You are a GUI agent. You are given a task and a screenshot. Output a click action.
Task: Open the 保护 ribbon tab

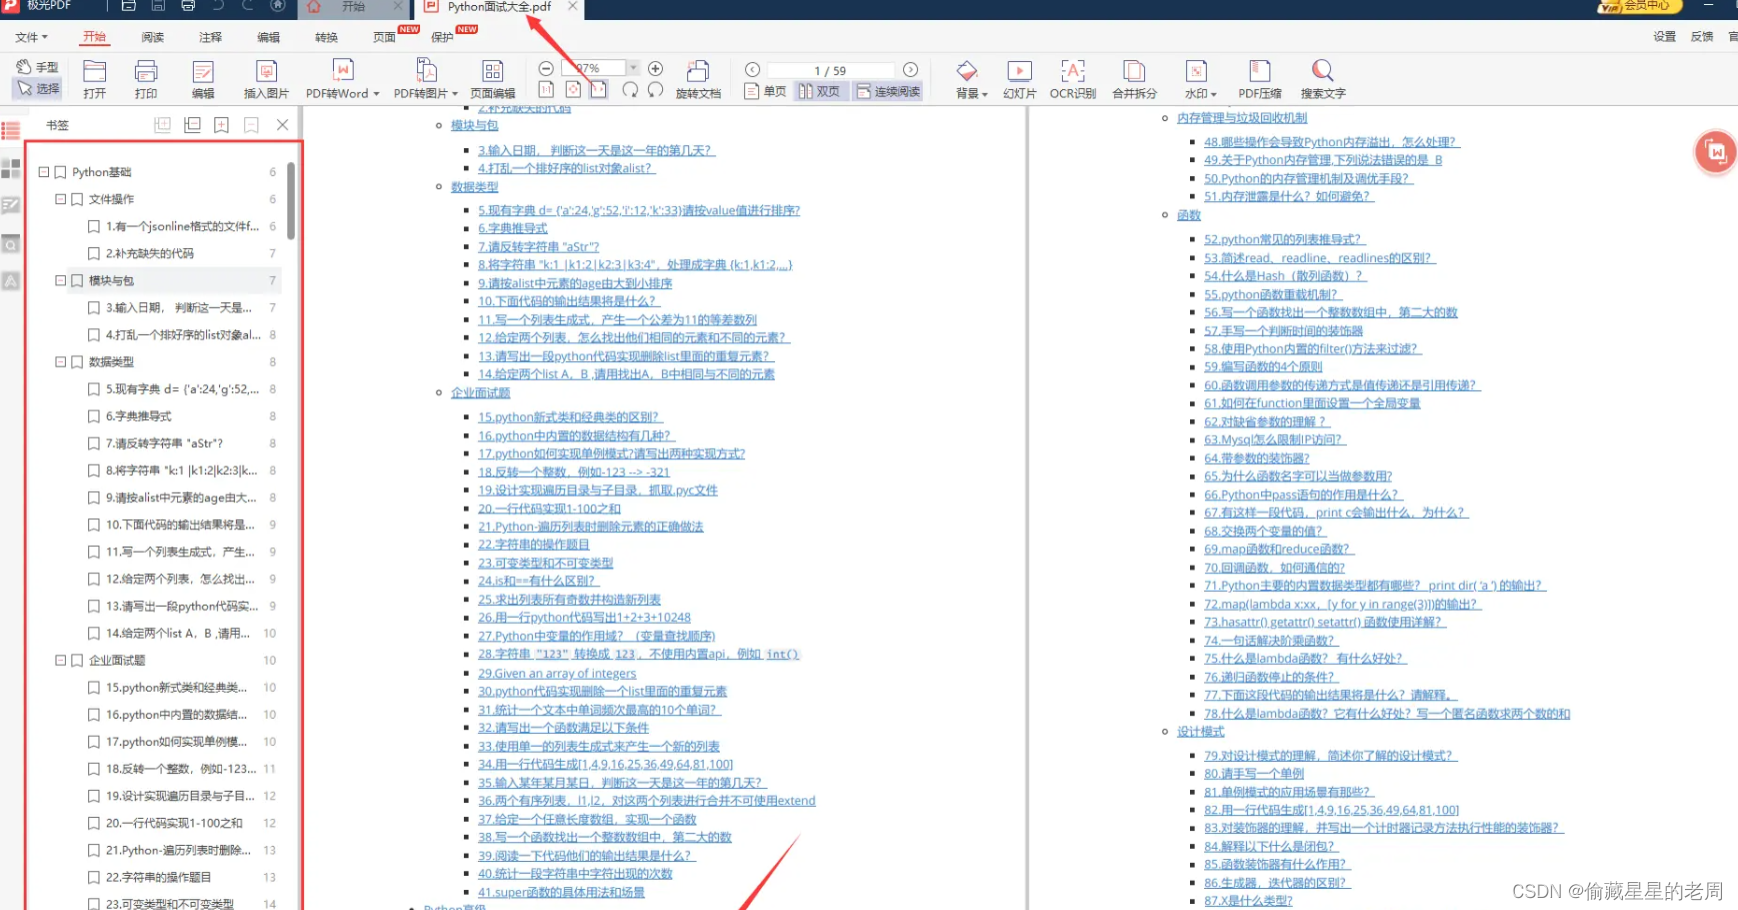pyautogui.click(x=442, y=37)
